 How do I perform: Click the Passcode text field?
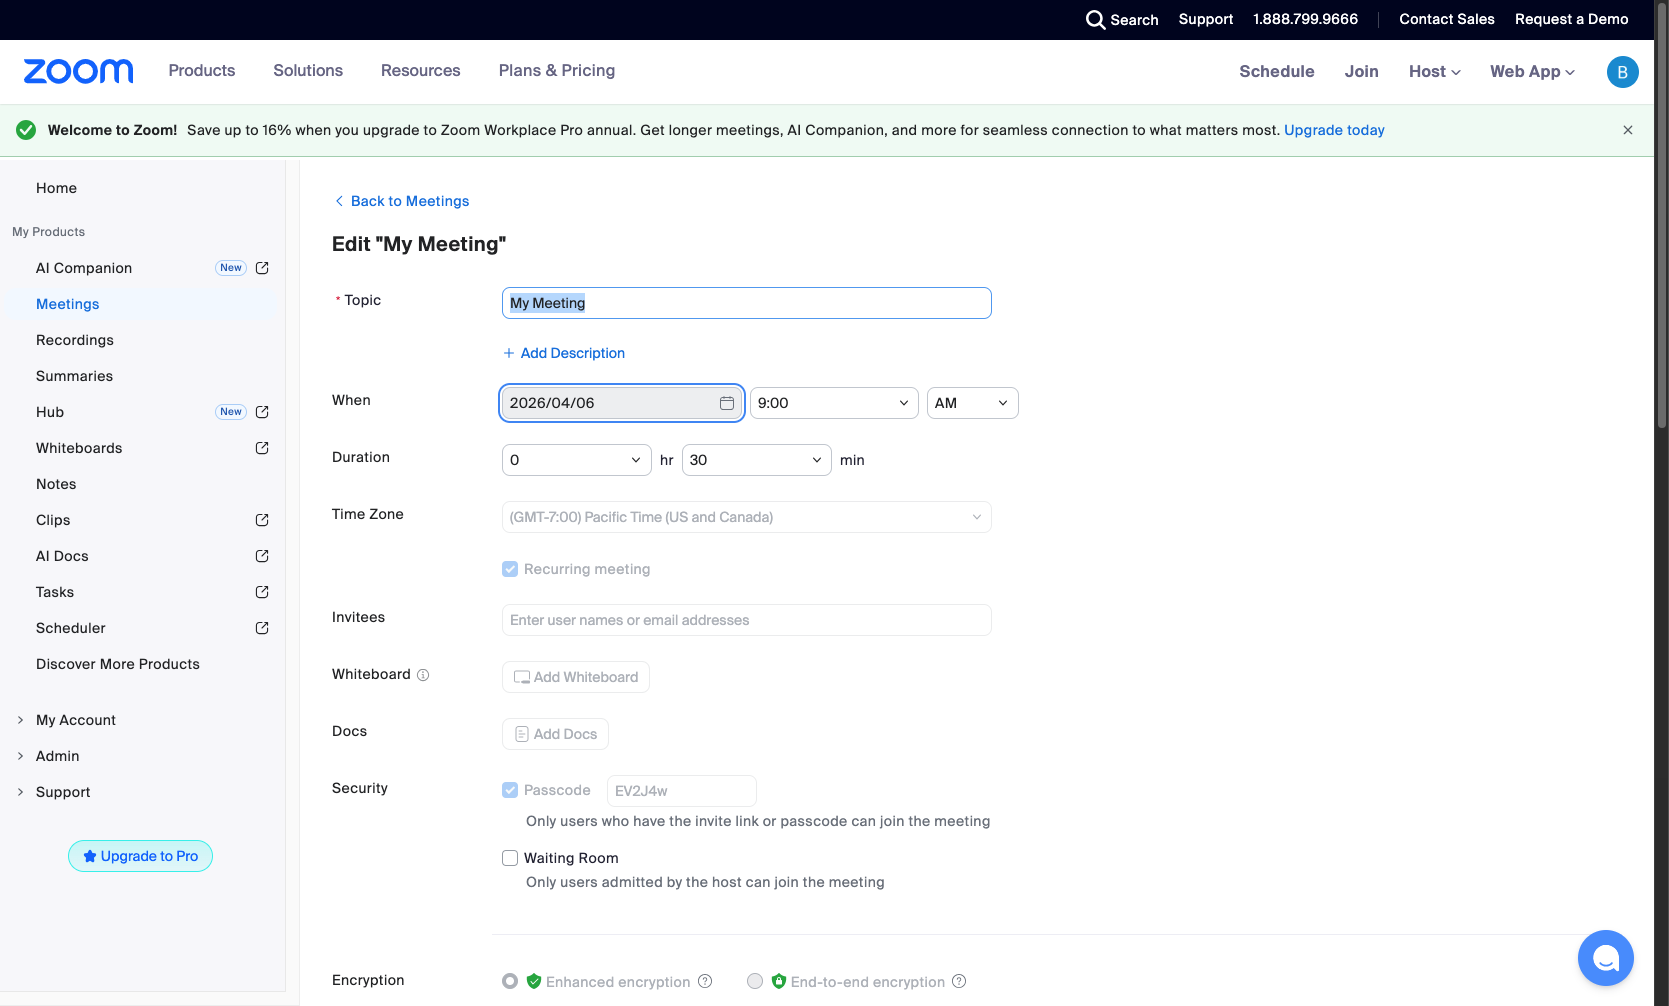pos(682,791)
